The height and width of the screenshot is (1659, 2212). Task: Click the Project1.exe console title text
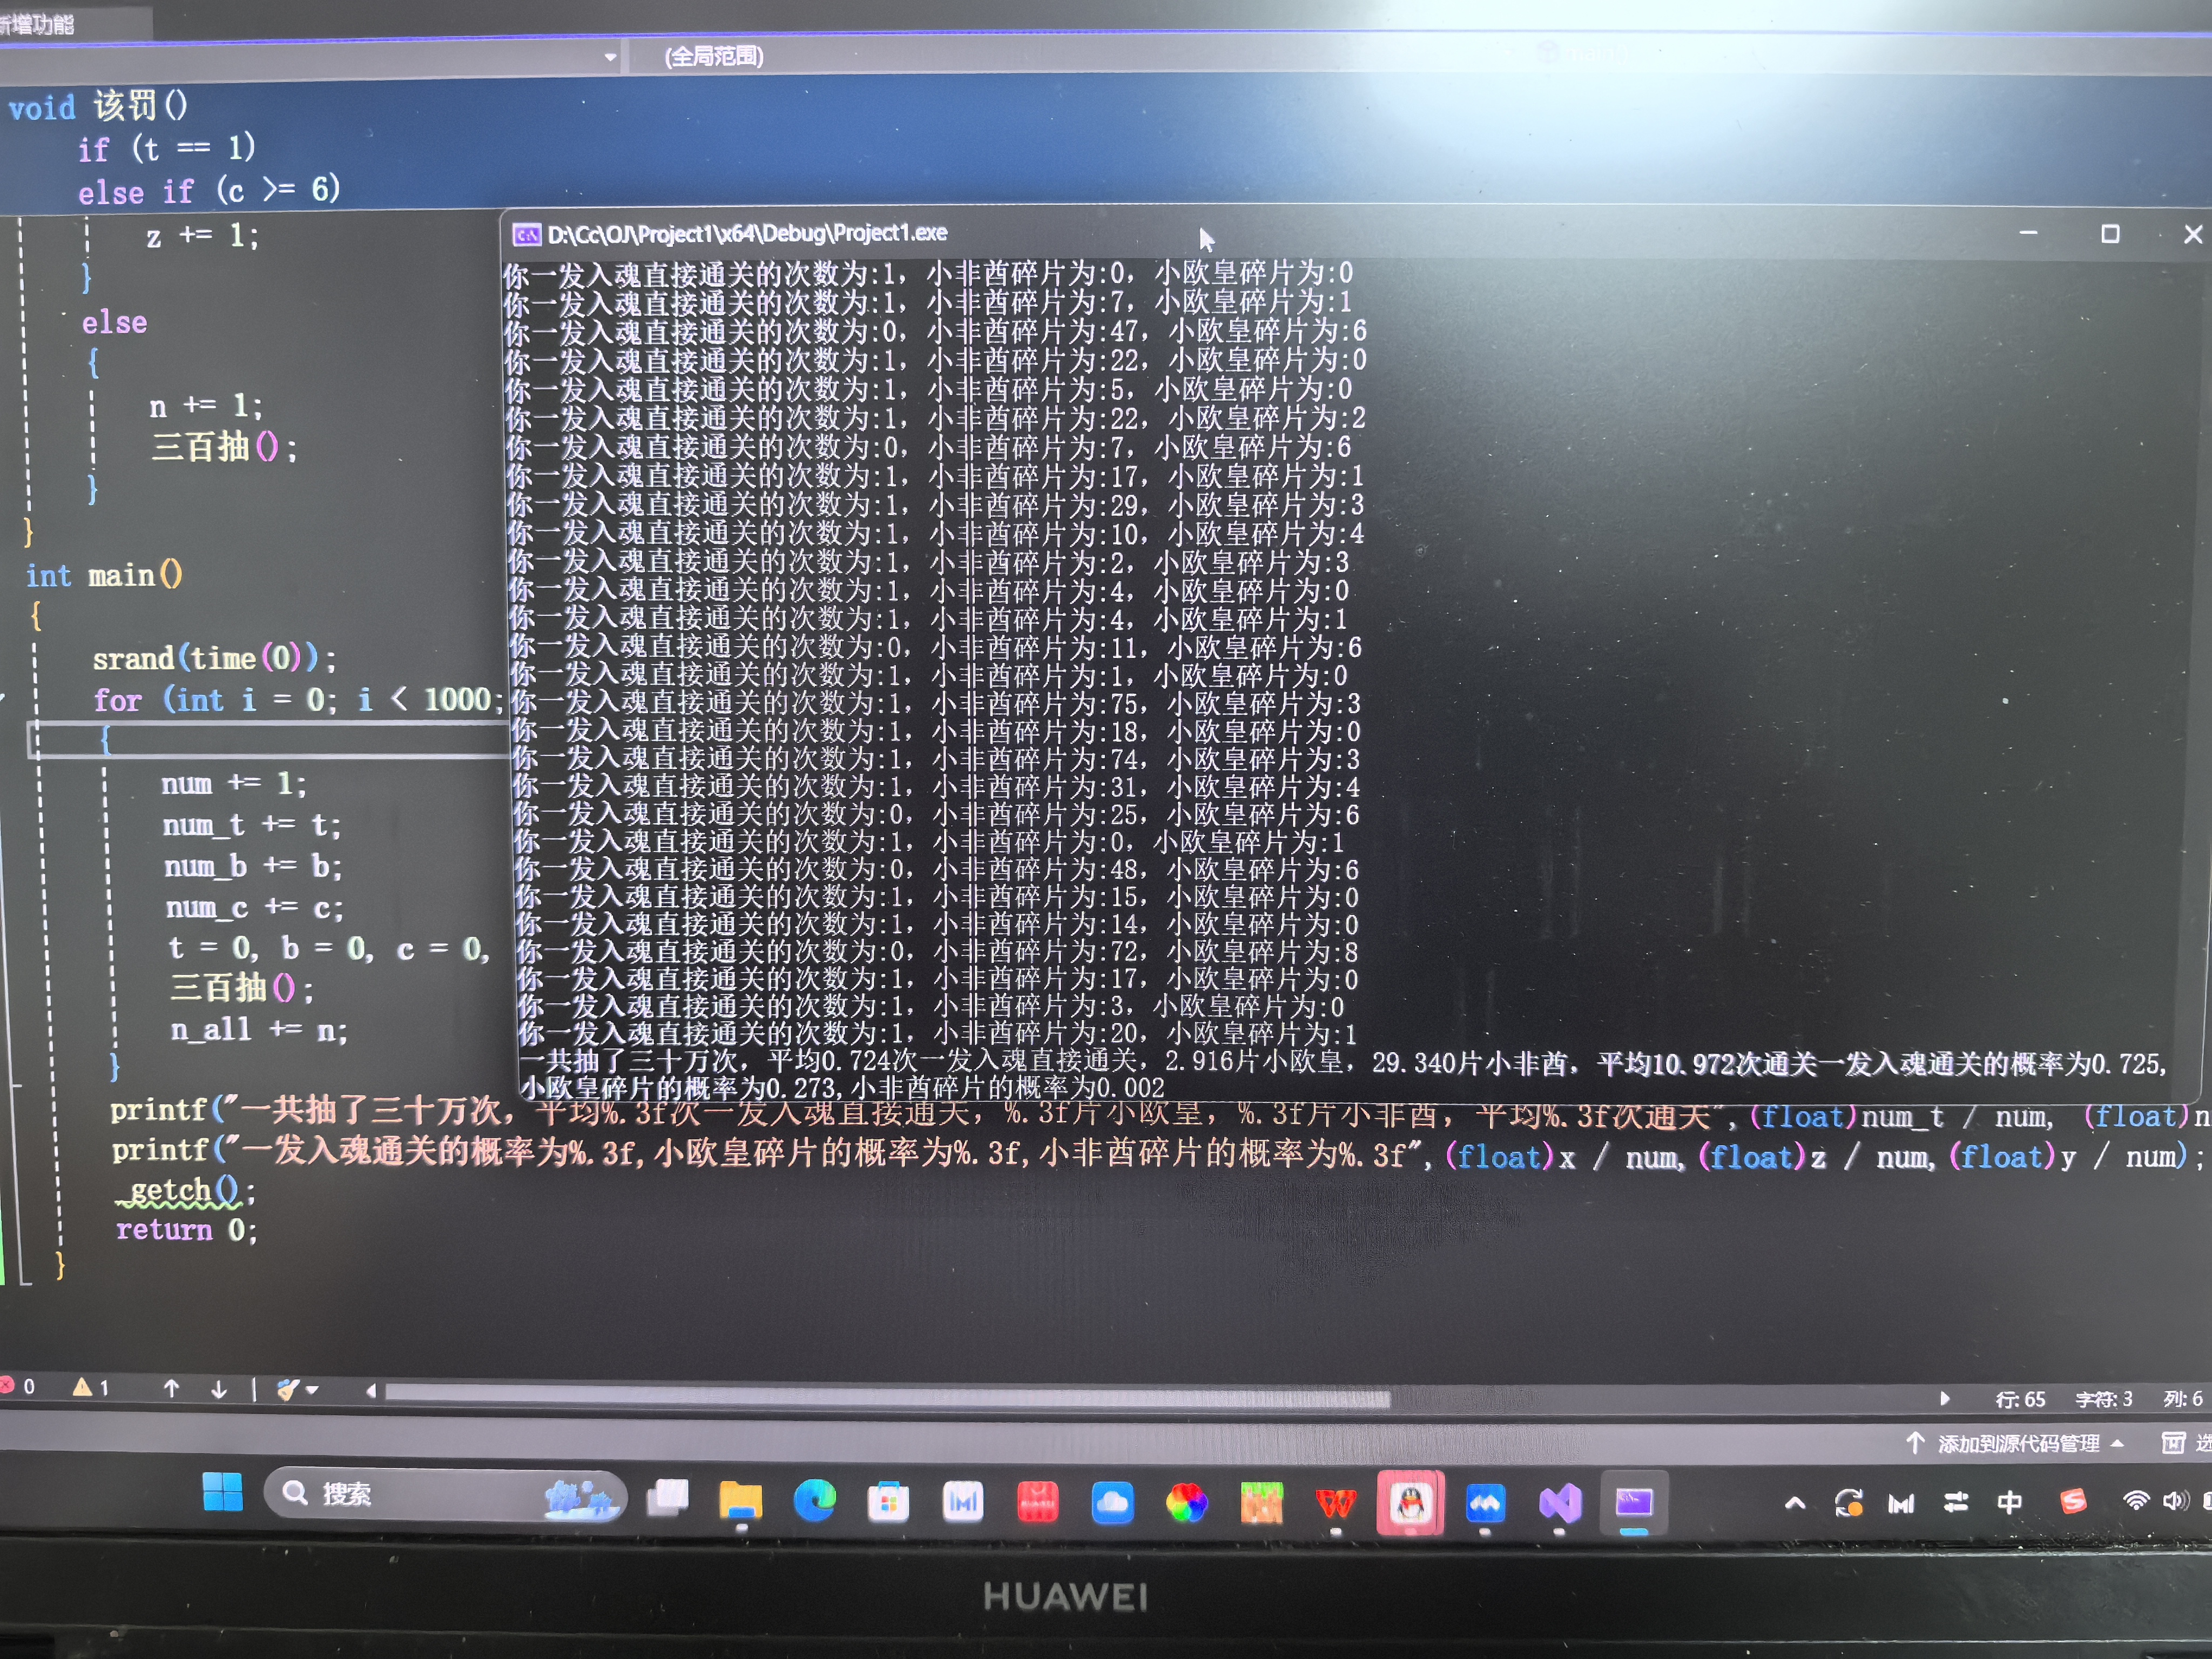point(747,234)
